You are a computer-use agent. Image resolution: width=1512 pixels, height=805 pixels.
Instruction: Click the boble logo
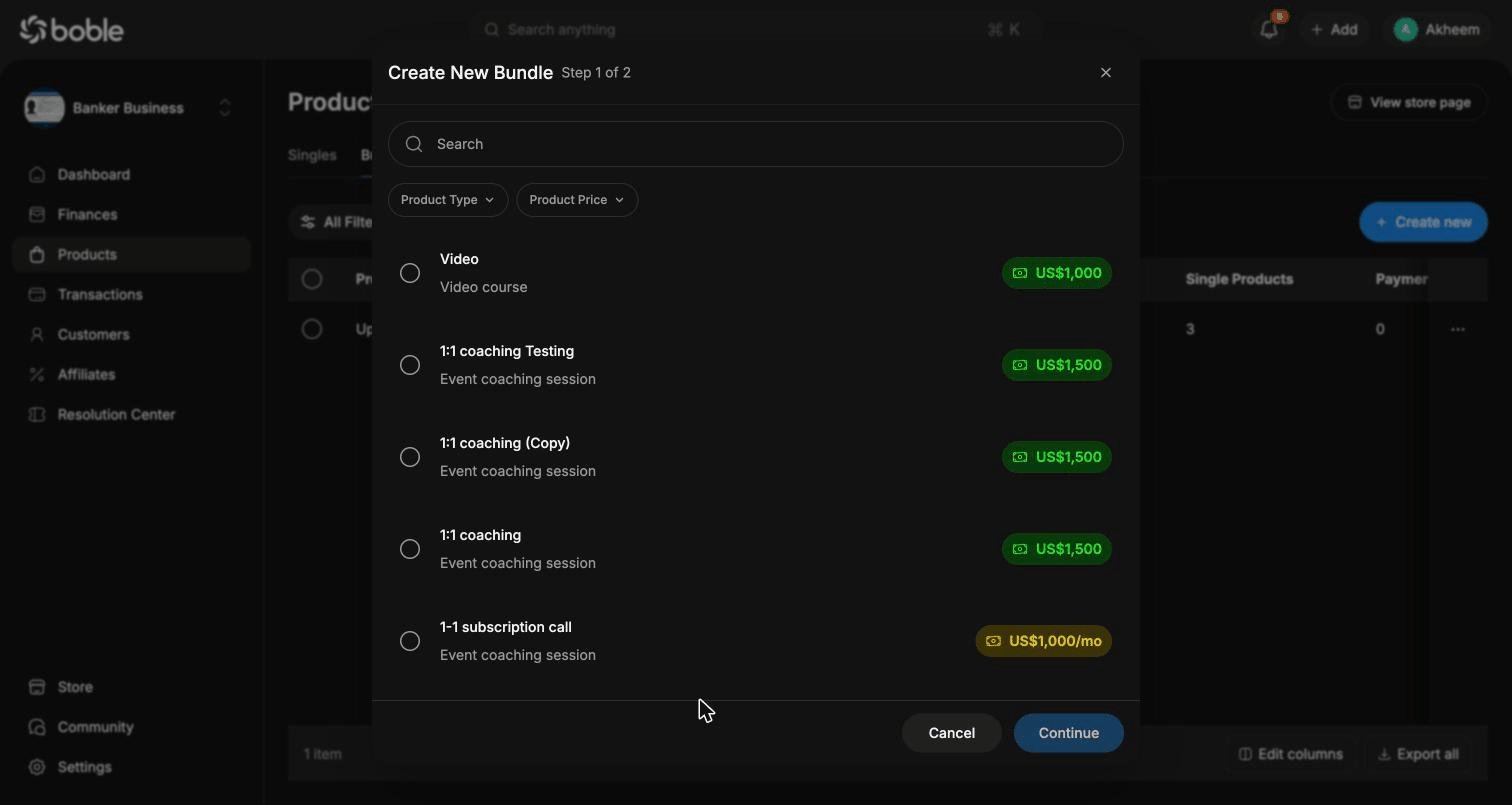(72, 30)
